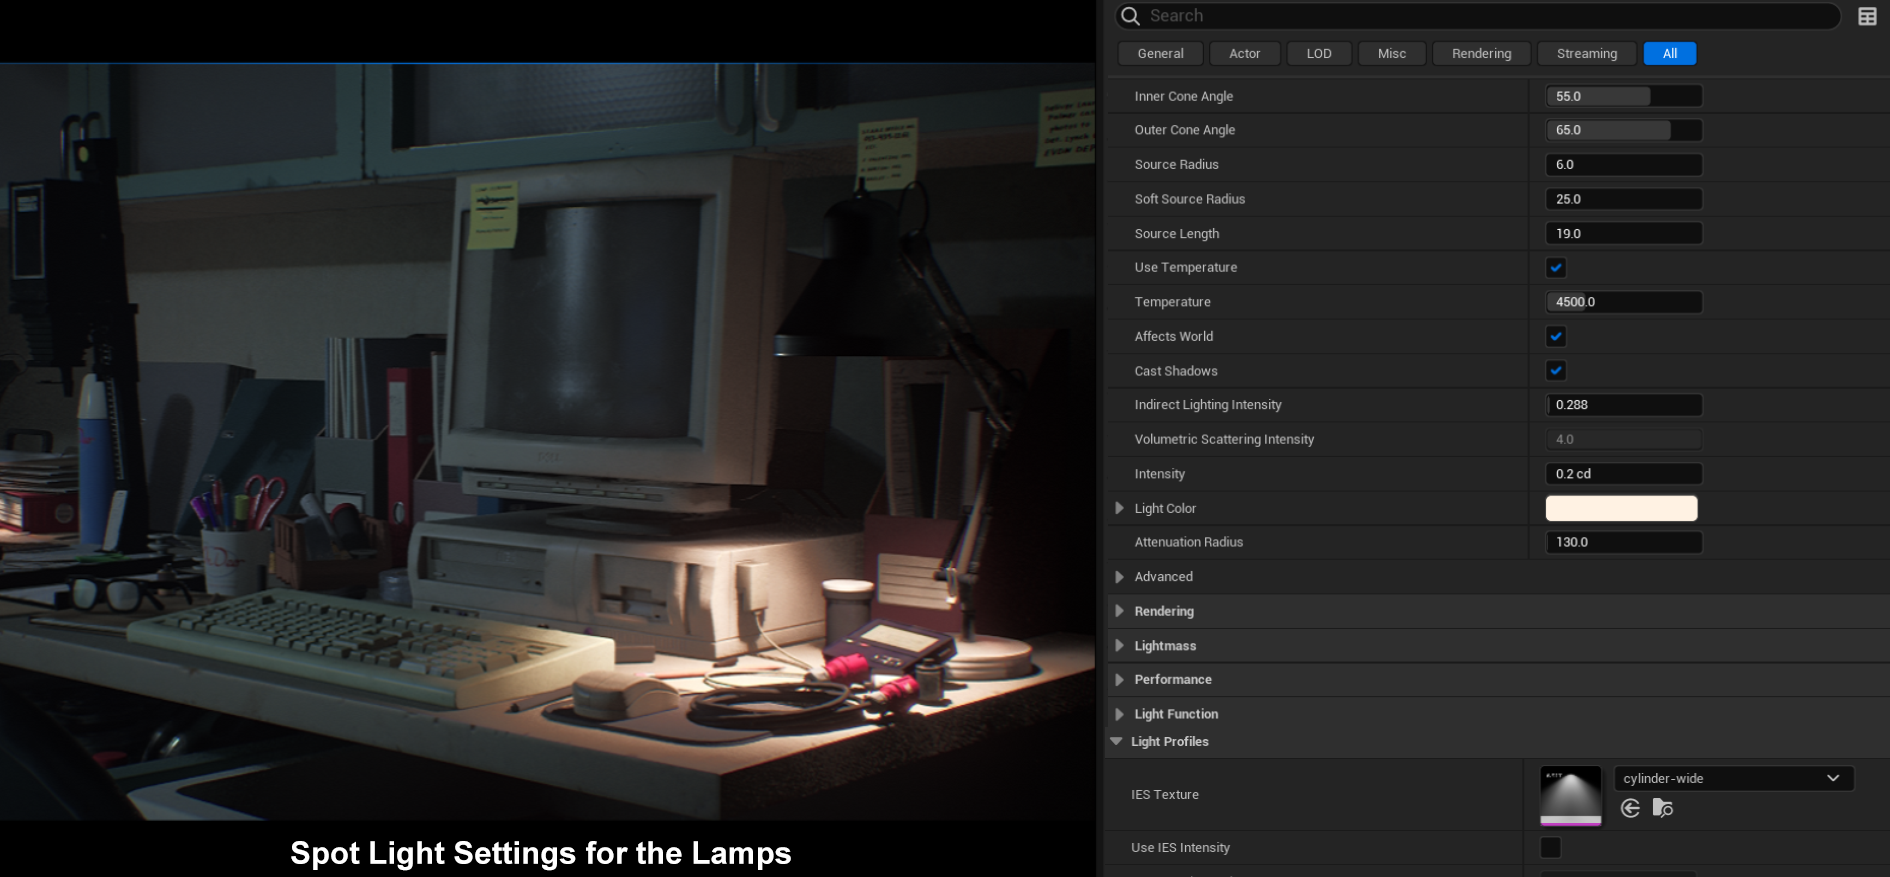The image size is (1890, 877).
Task: Expand the Rendering category
Action: 1119,611
